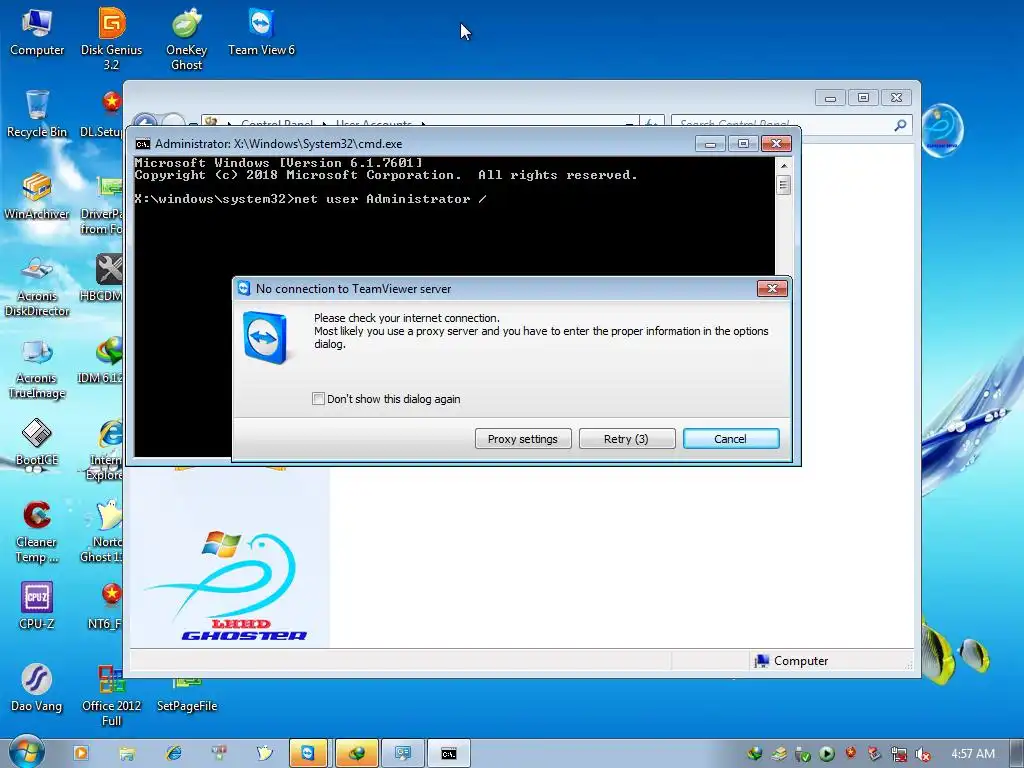Viewport: 1024px width, 768px height.
Task: Open the network tray icon beside volume
Action: pyautogui.click(x=899, y=754)
